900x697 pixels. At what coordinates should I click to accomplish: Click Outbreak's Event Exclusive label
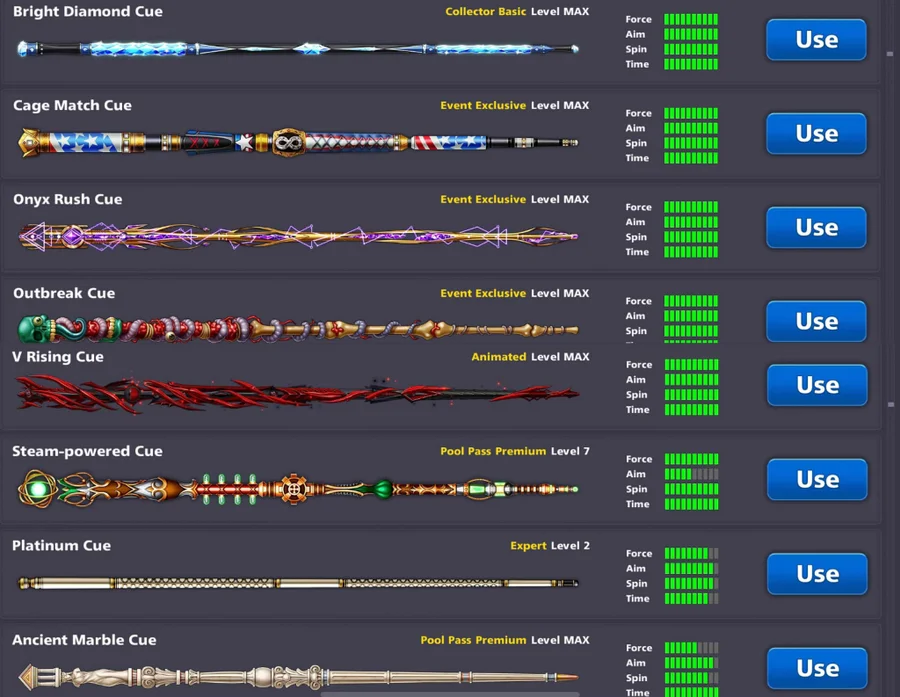point(483,293)
